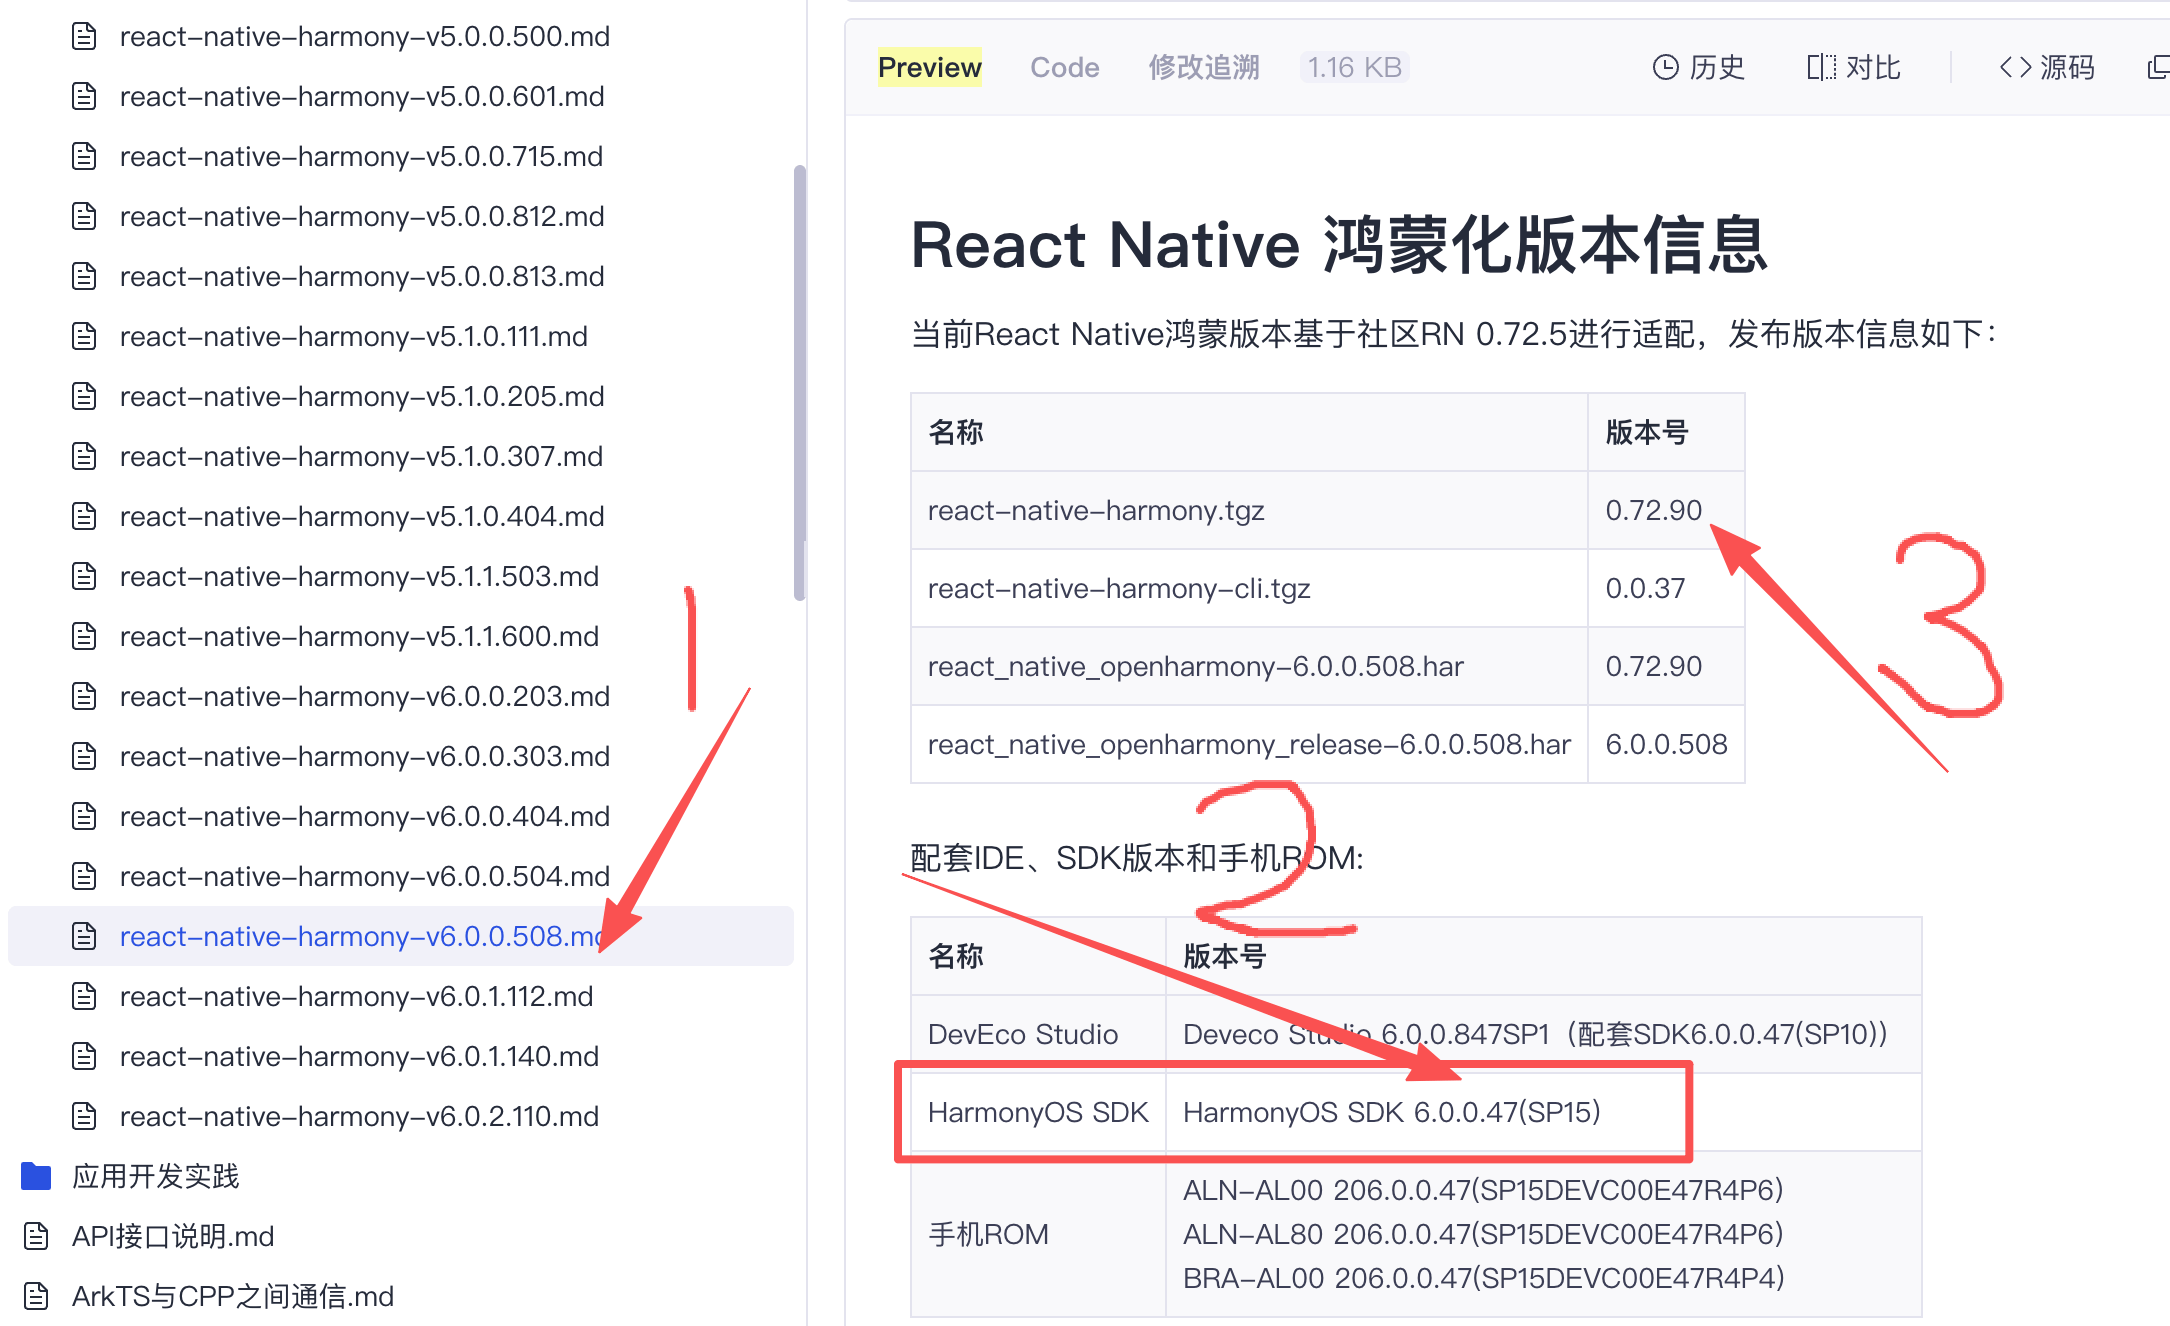Viewport: 2170px width, 1326px height.
Task: Open react-native-harmony-v5.1.1.600.md file
Action: click(359, 636)
